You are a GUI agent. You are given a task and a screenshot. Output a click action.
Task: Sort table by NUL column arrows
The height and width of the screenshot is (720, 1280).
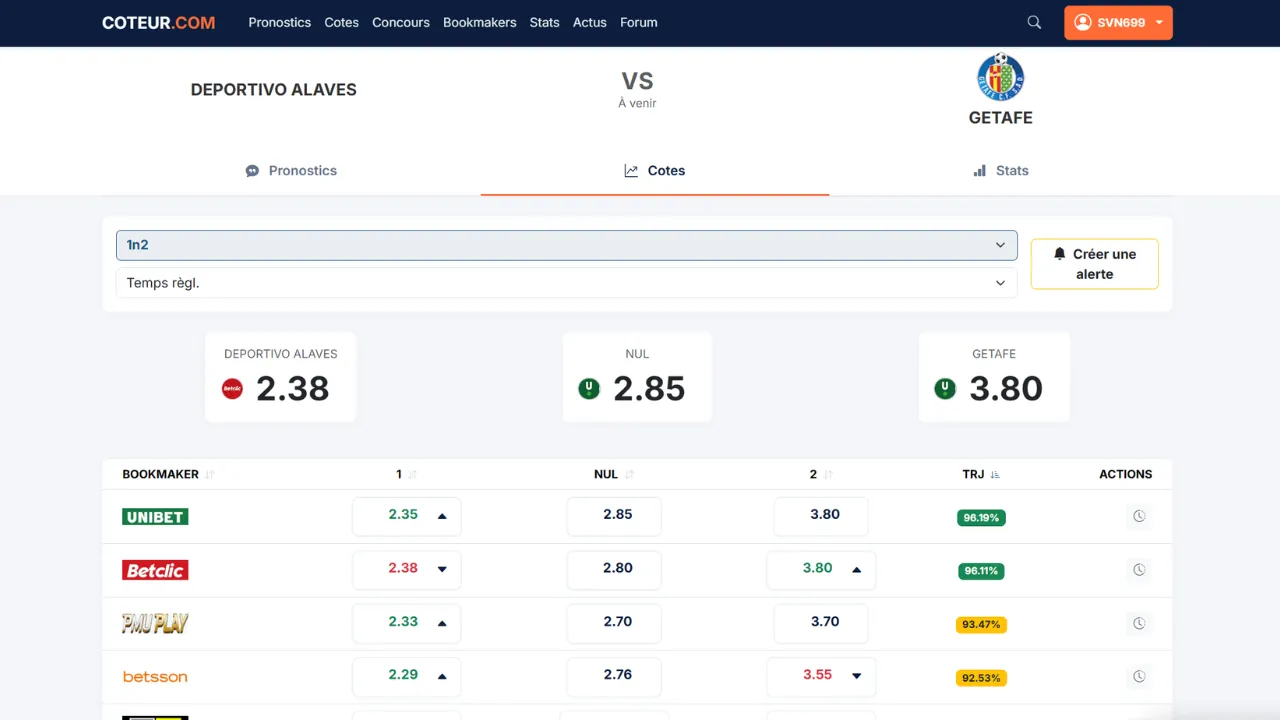629,475
